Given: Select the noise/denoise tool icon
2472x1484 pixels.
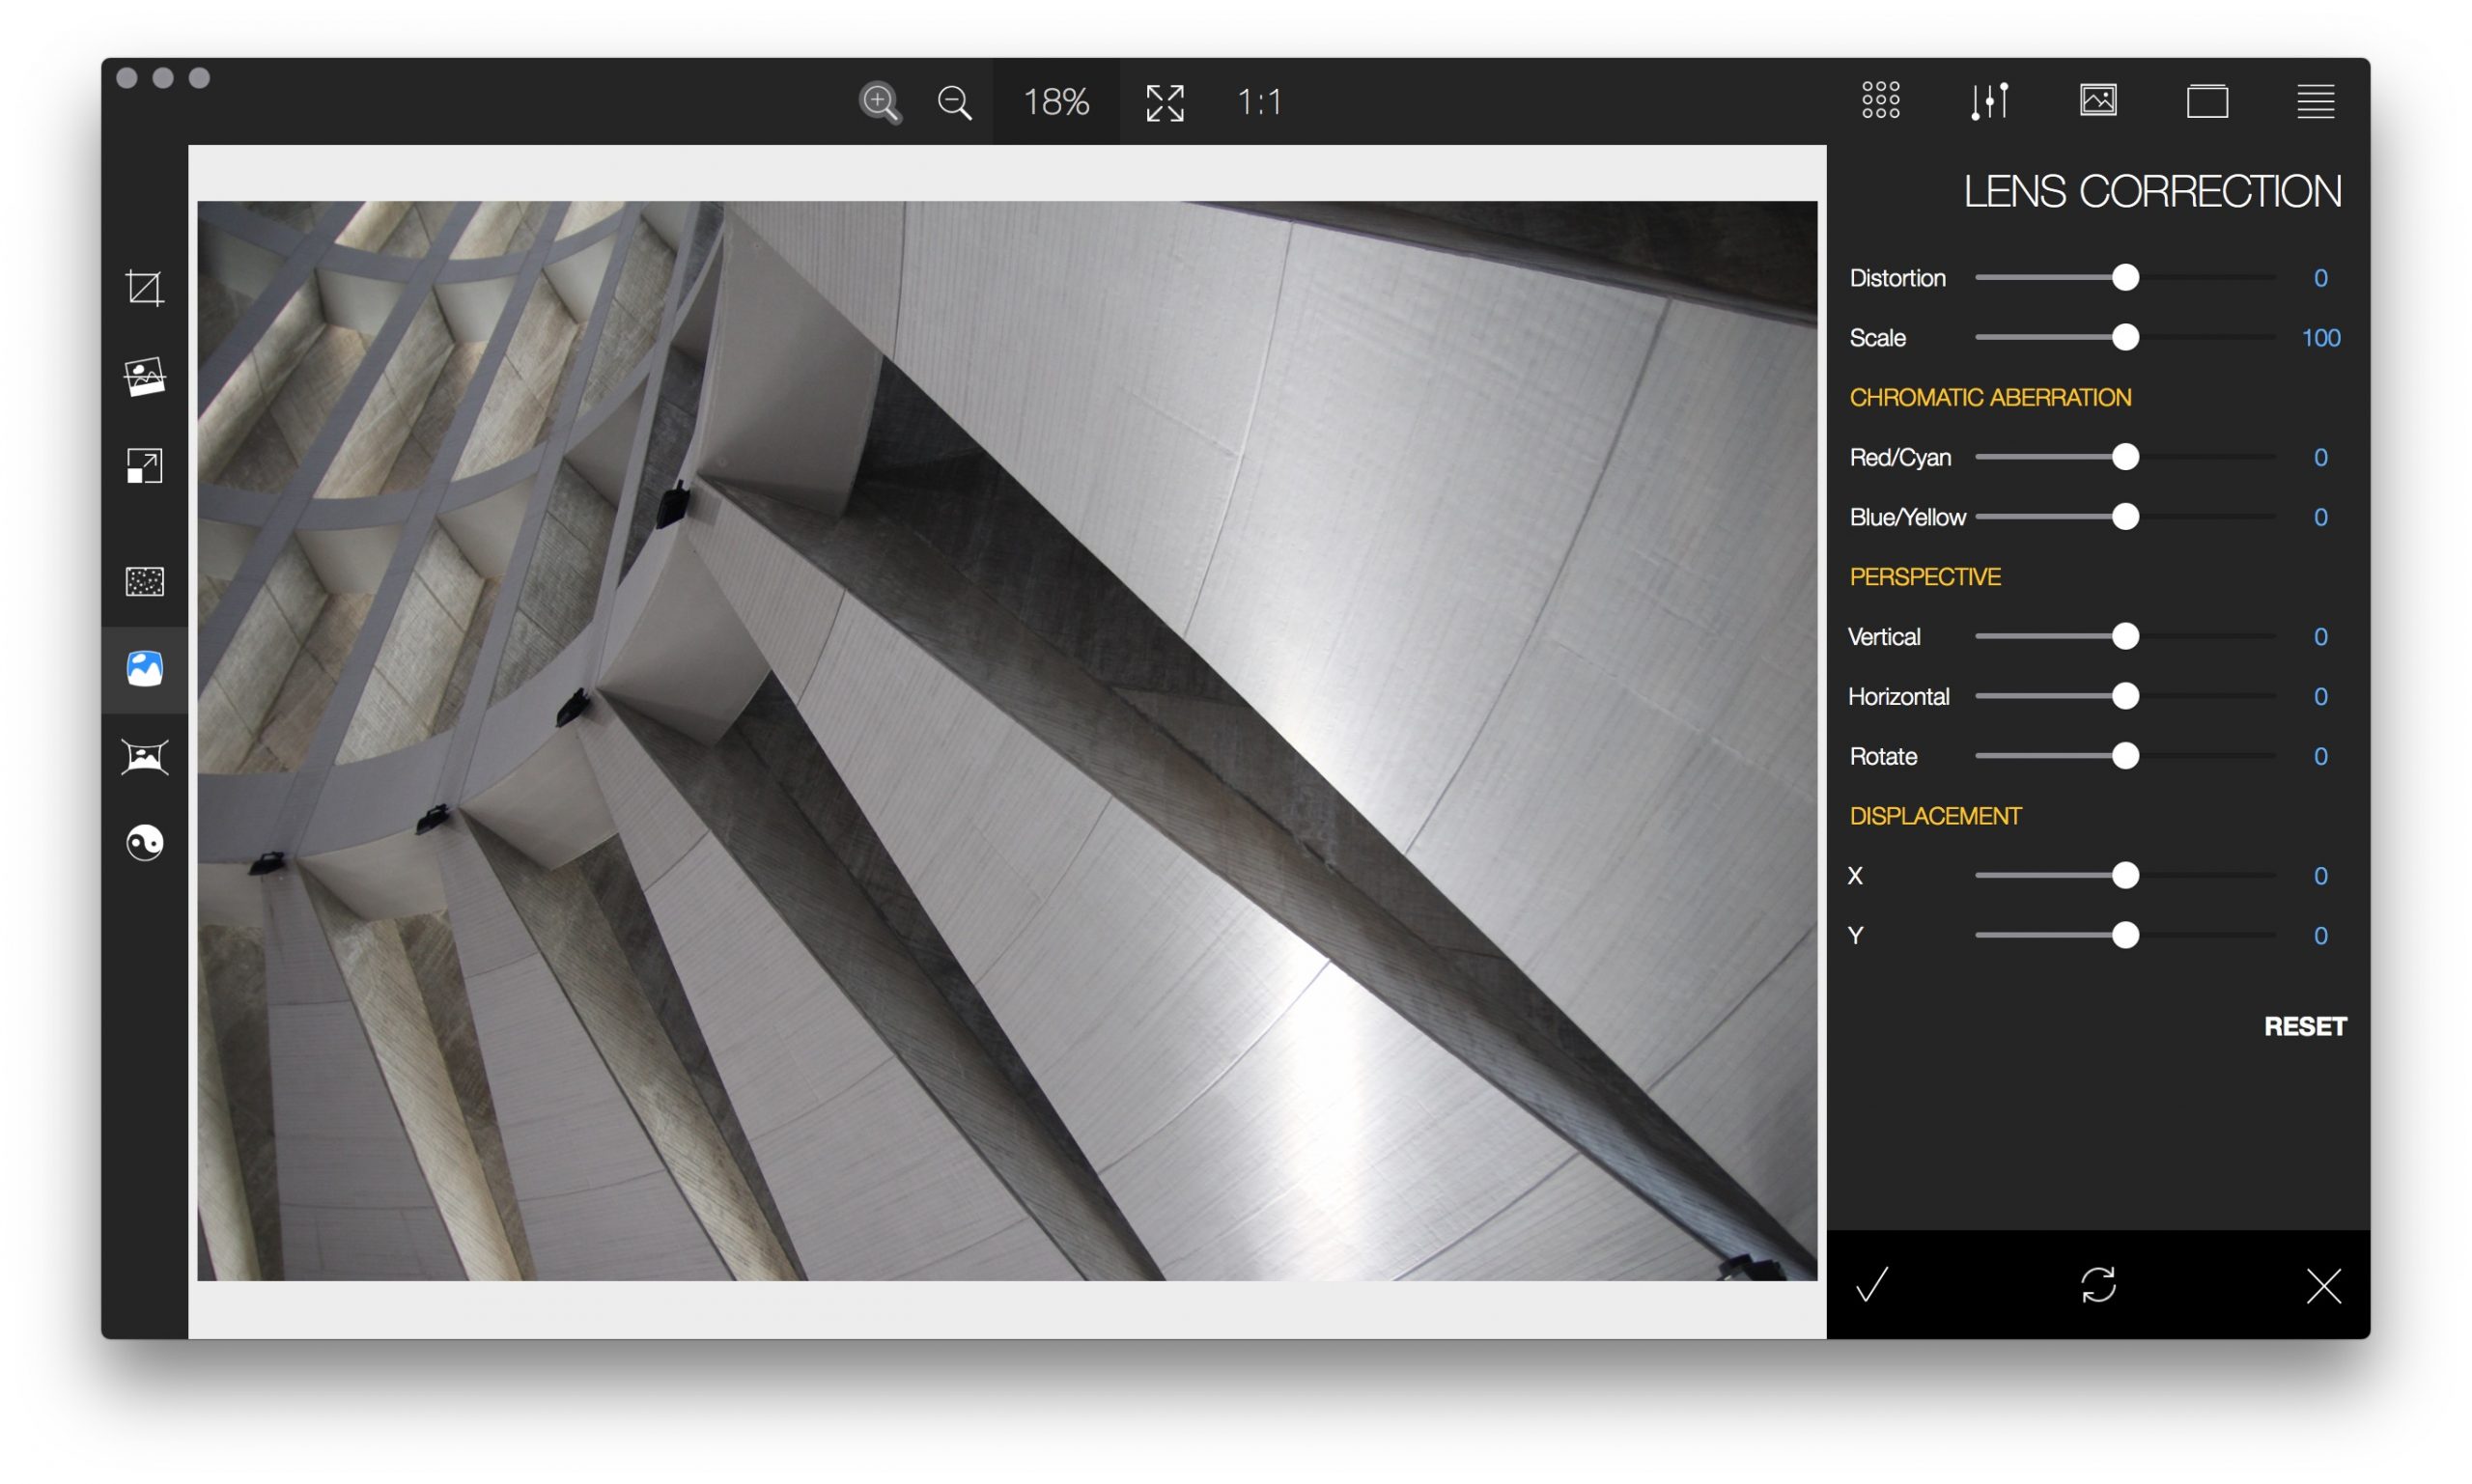Looking at the screenshot, I should click(x=145, y=581).
